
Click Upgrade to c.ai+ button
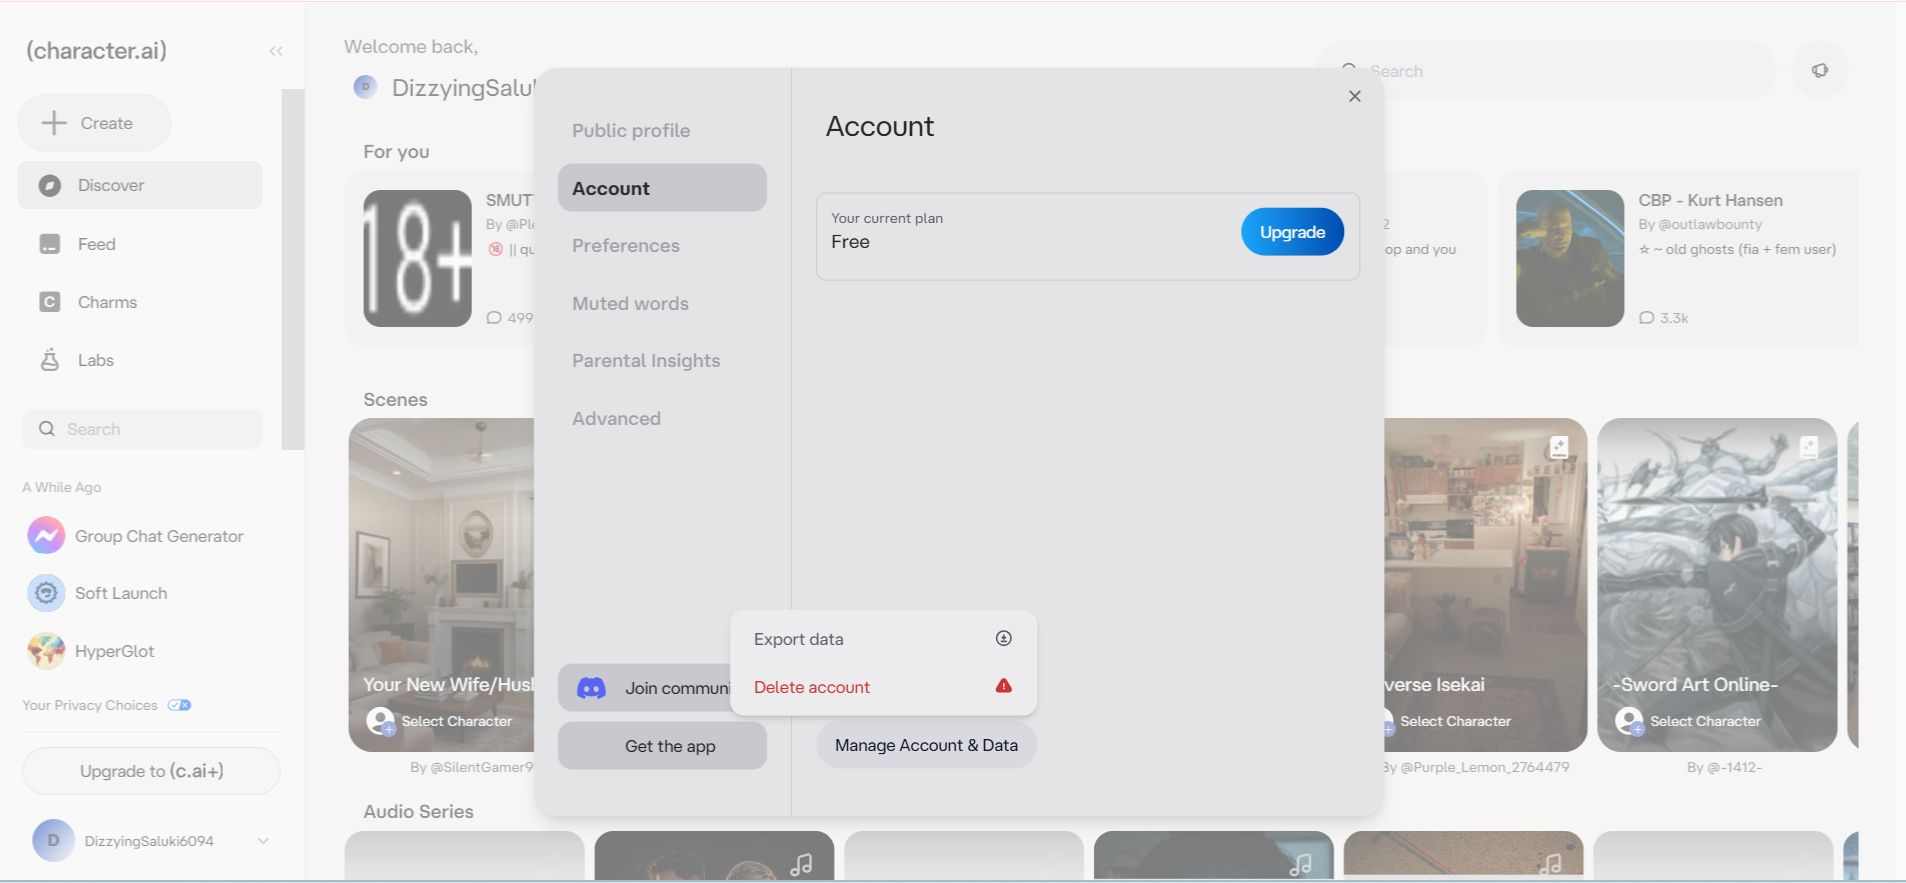click(x=151, y=771)
